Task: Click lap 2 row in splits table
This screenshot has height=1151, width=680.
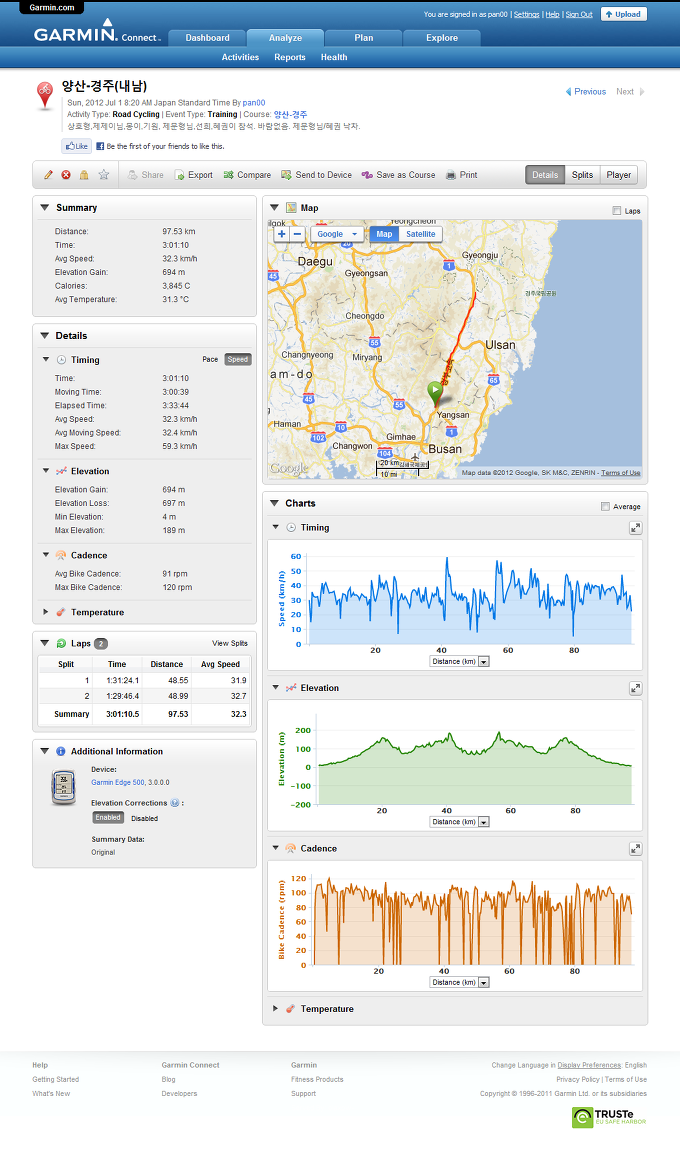Action: (145, 696)
